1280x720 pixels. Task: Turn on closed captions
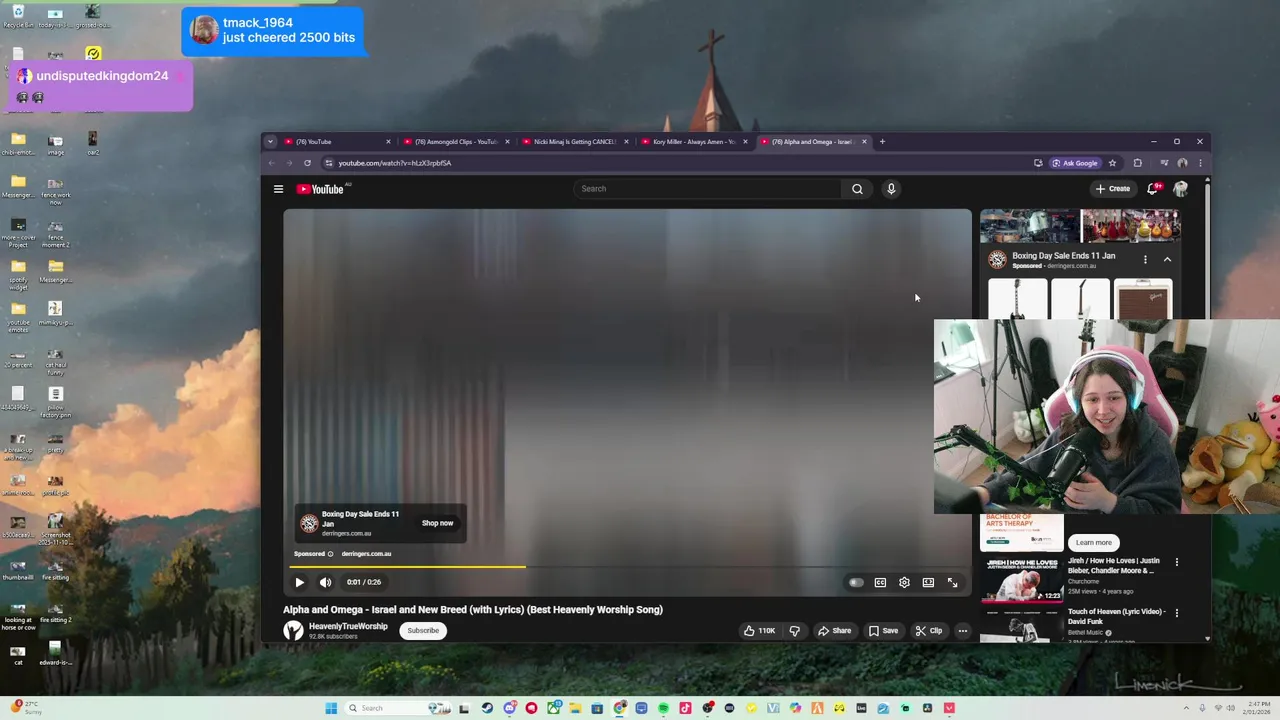pos(880,582)
